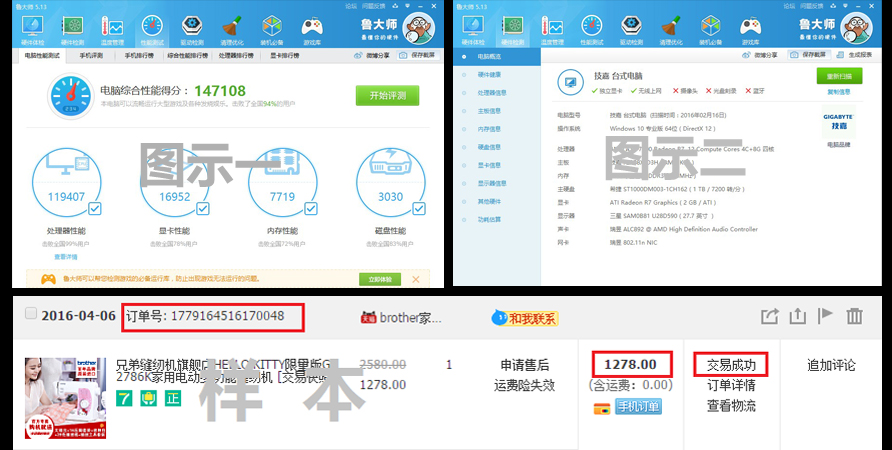Click the 和我联系 contact seller icon

(525, 318)
